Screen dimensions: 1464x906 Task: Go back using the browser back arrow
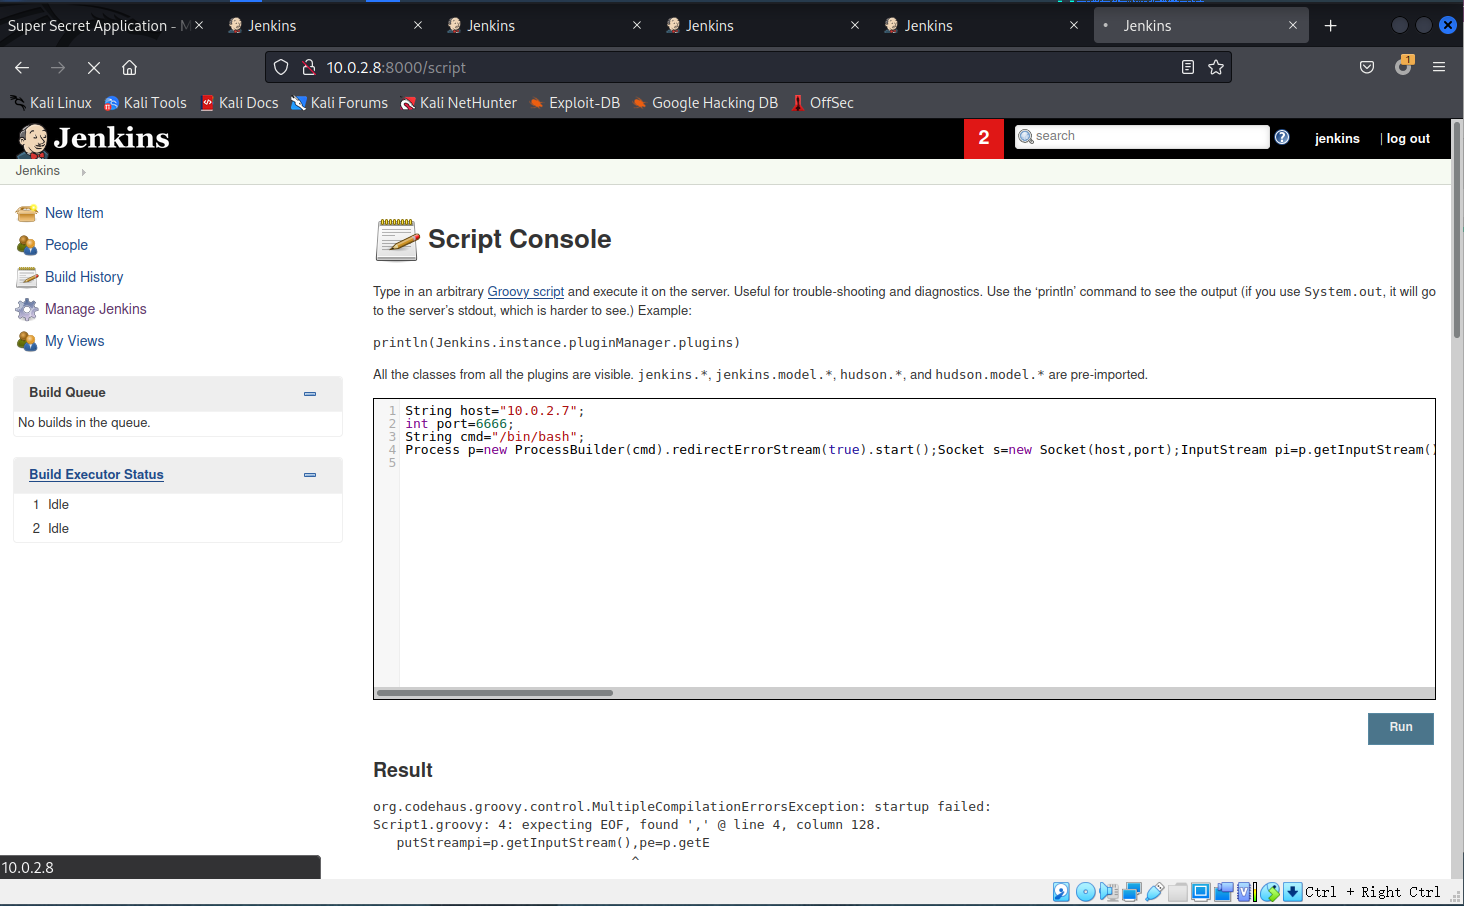22,67
